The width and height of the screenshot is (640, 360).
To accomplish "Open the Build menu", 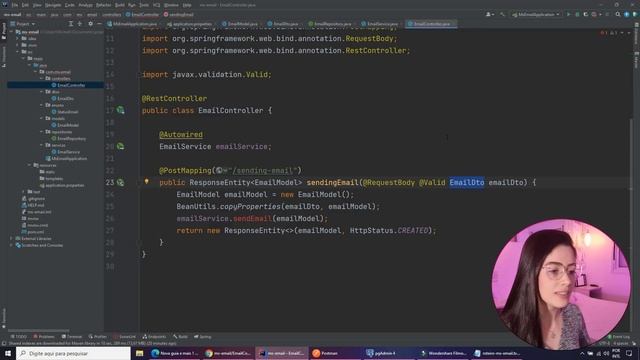I will point(120,5).
